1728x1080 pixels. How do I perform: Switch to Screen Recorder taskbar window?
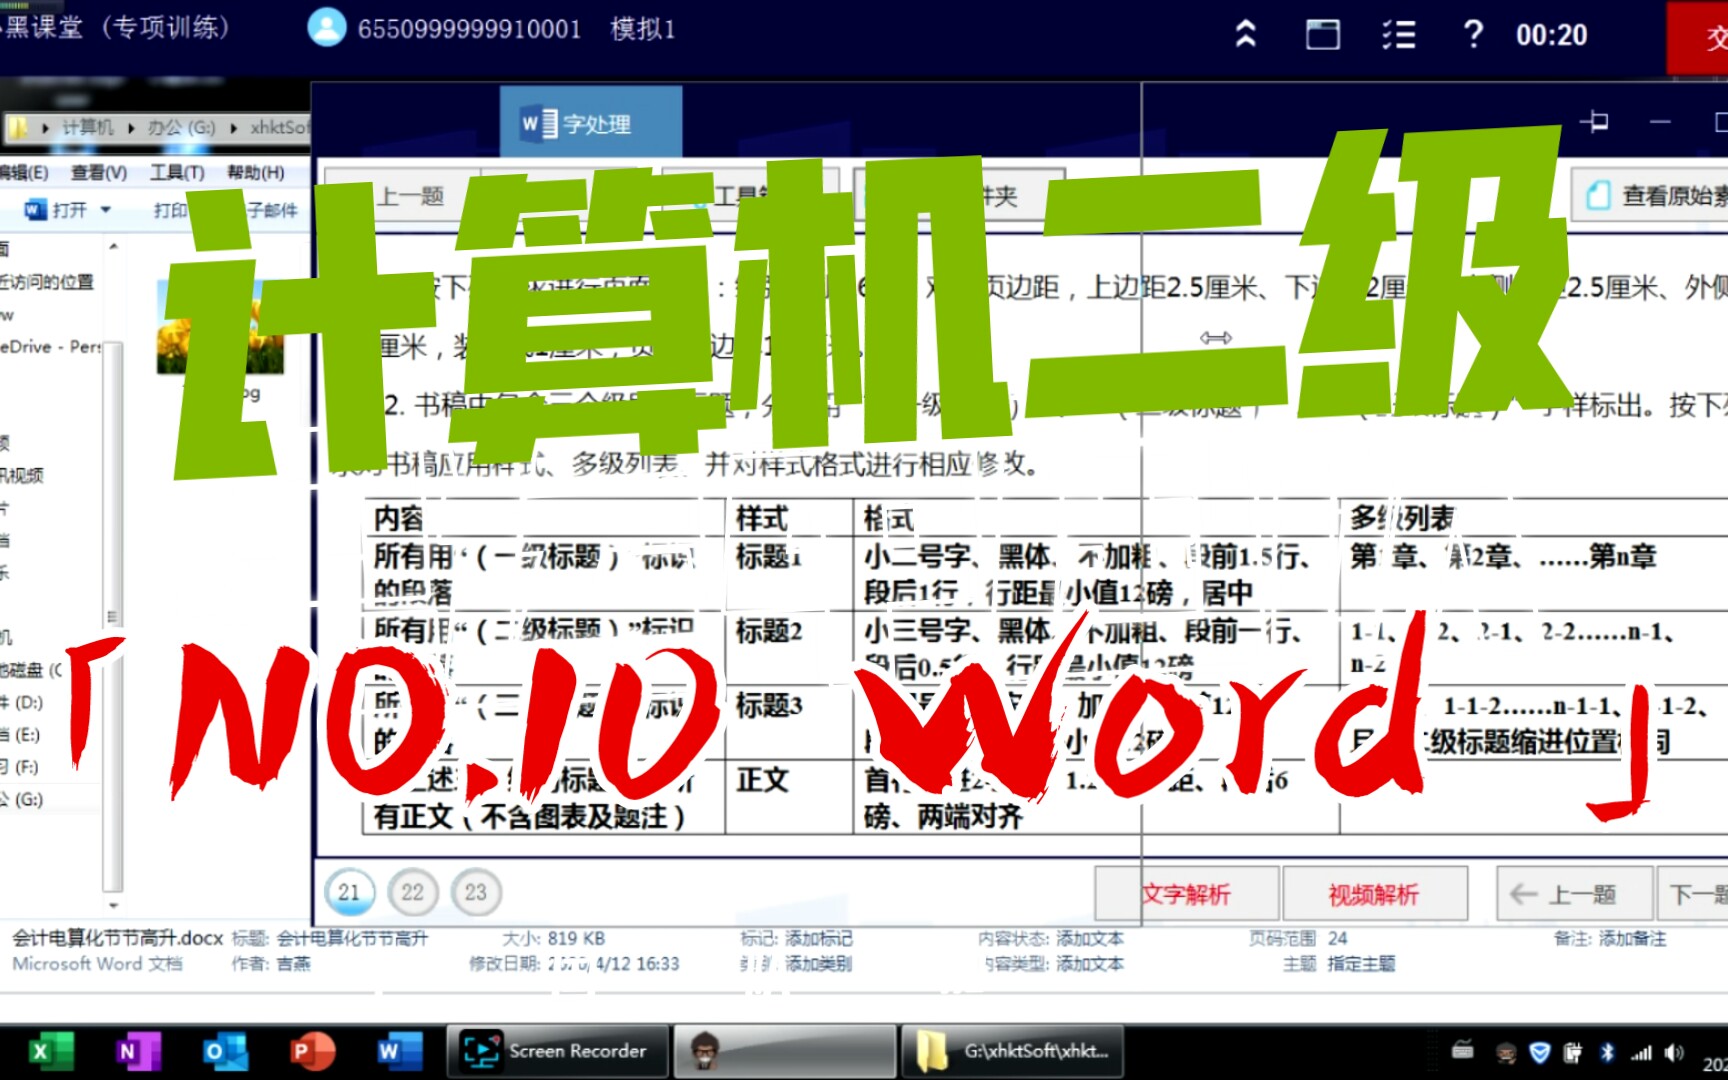557,1051
